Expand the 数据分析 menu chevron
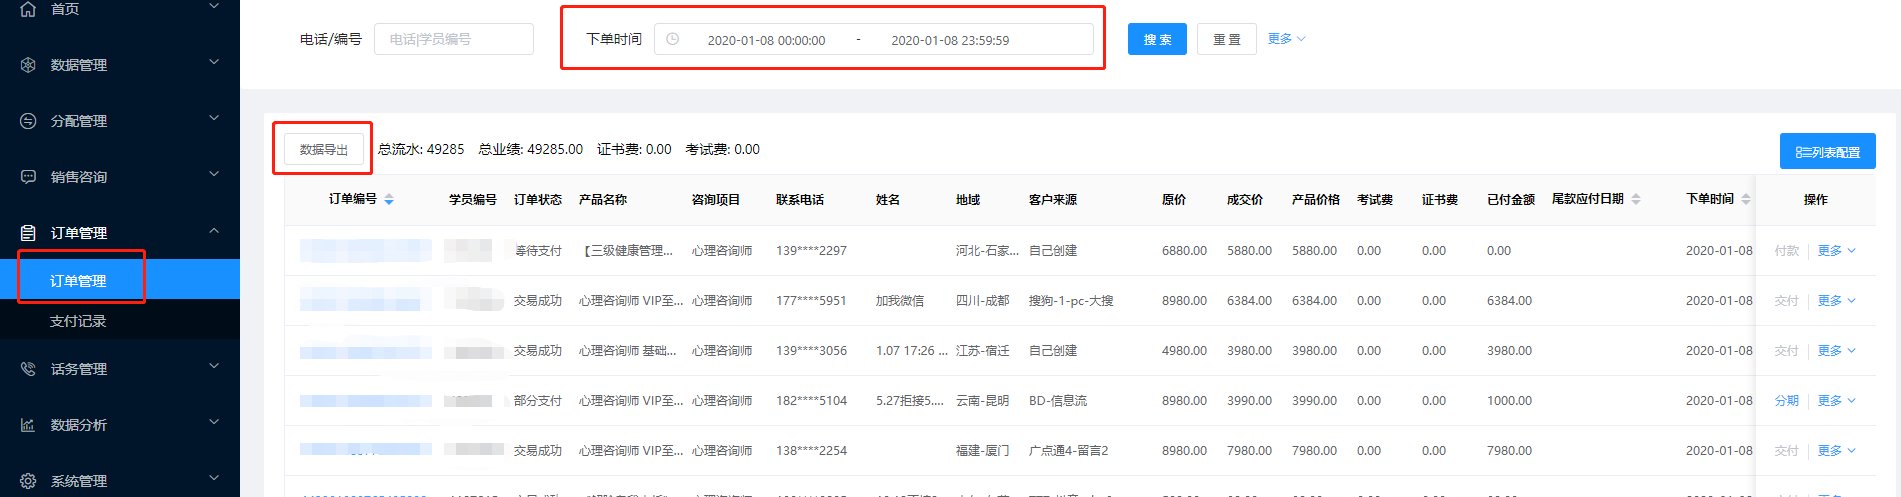 (214, 423)
